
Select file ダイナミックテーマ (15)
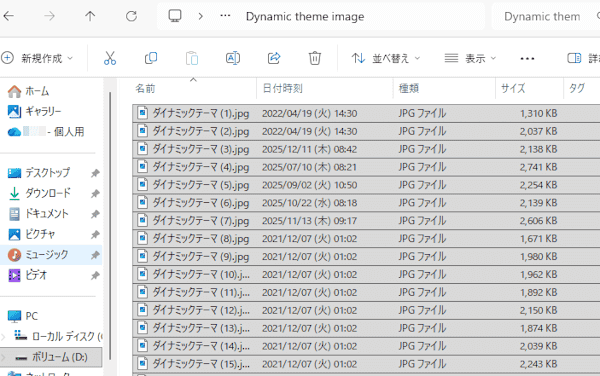pyautogui.click(x=201, y=364)
